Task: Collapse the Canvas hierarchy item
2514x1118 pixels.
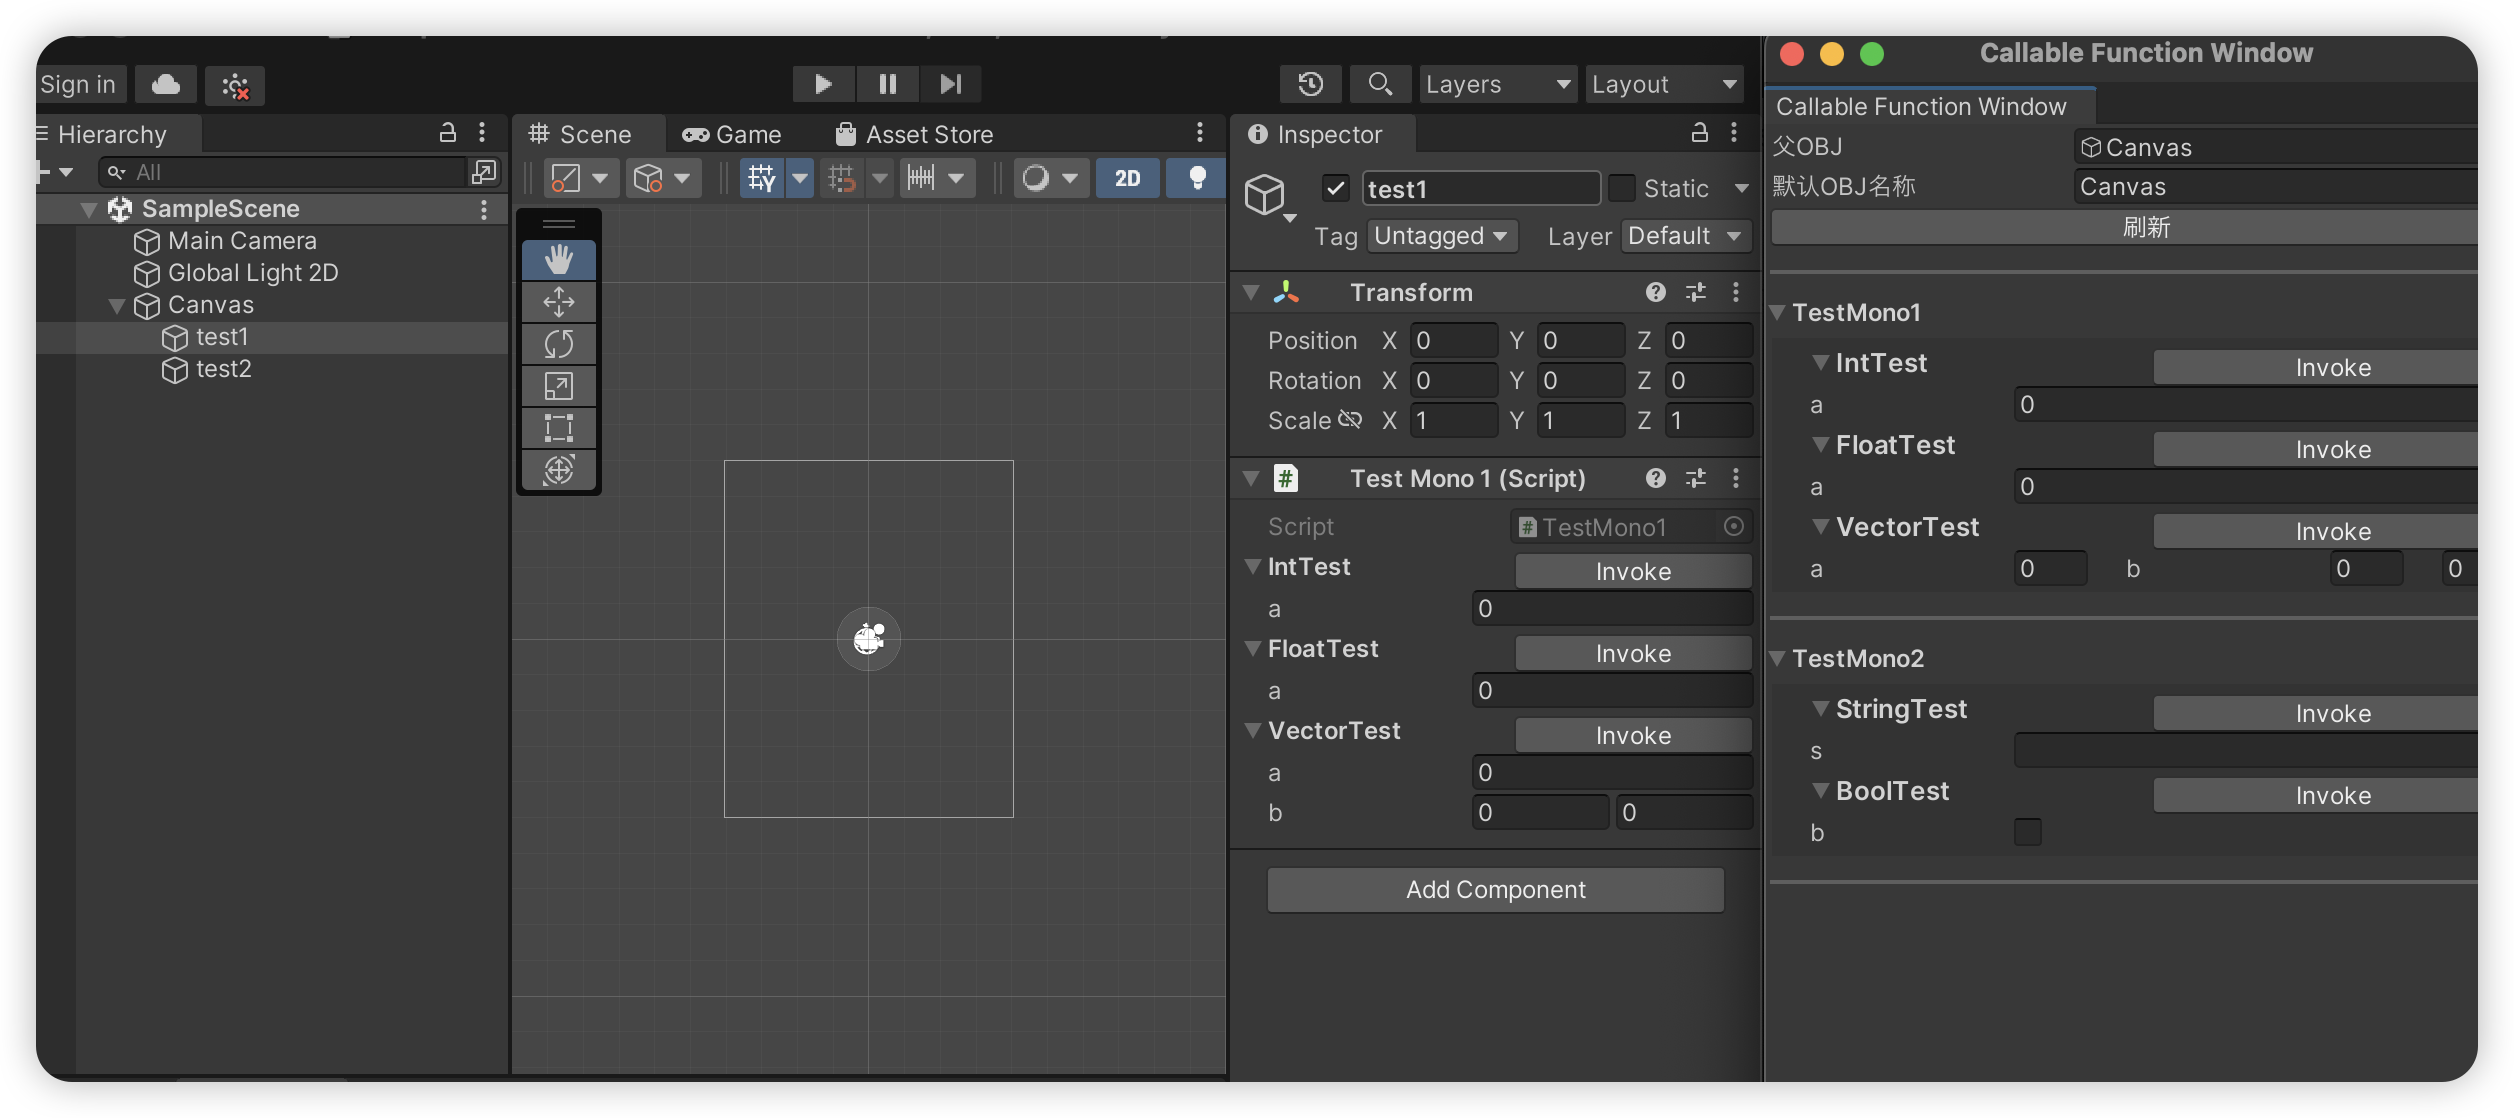Action: tap(117, 306)
